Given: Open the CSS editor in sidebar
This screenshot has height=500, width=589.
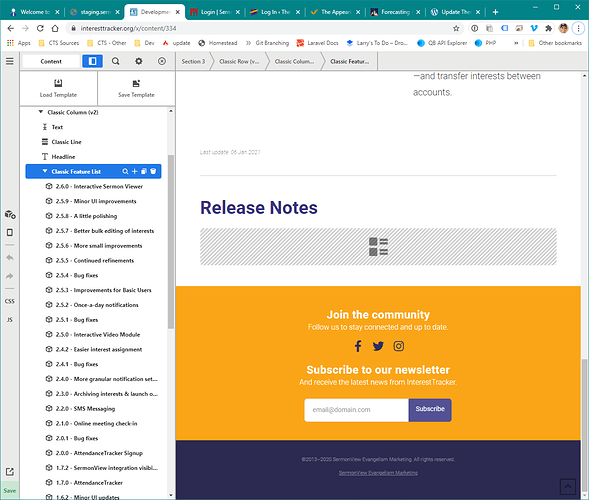Looking at the screenshot, I should point(10,301).
